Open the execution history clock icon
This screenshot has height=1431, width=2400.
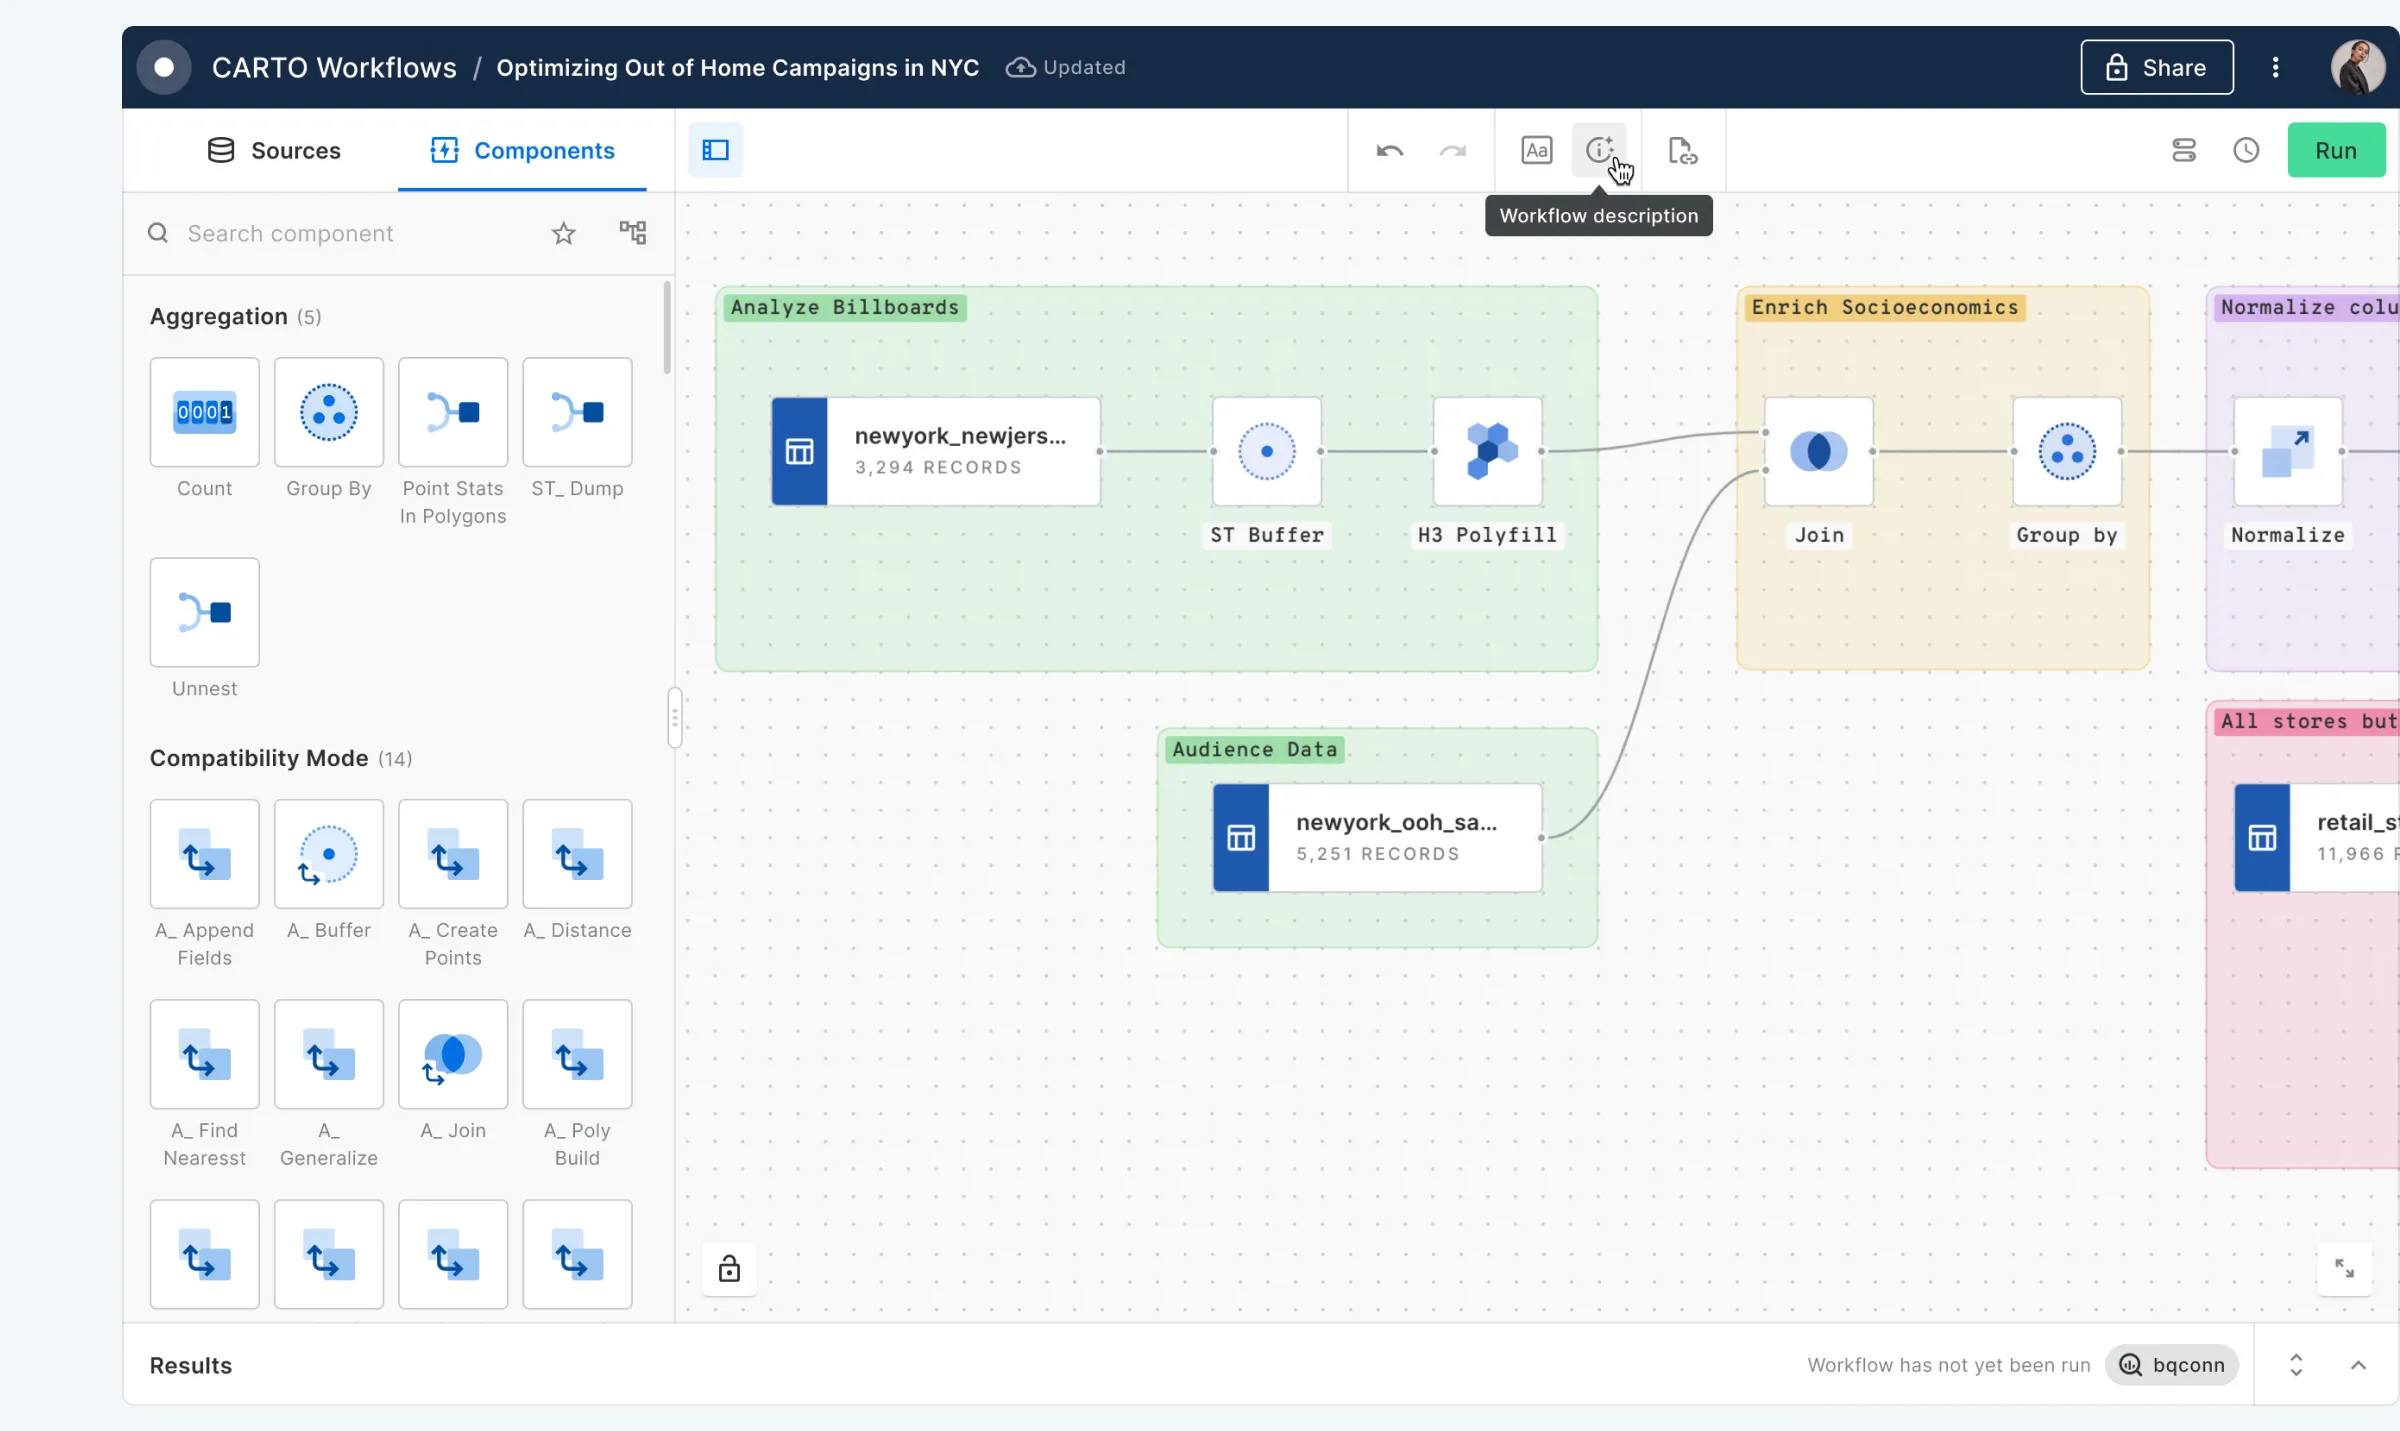click(x=2246, y=150)
